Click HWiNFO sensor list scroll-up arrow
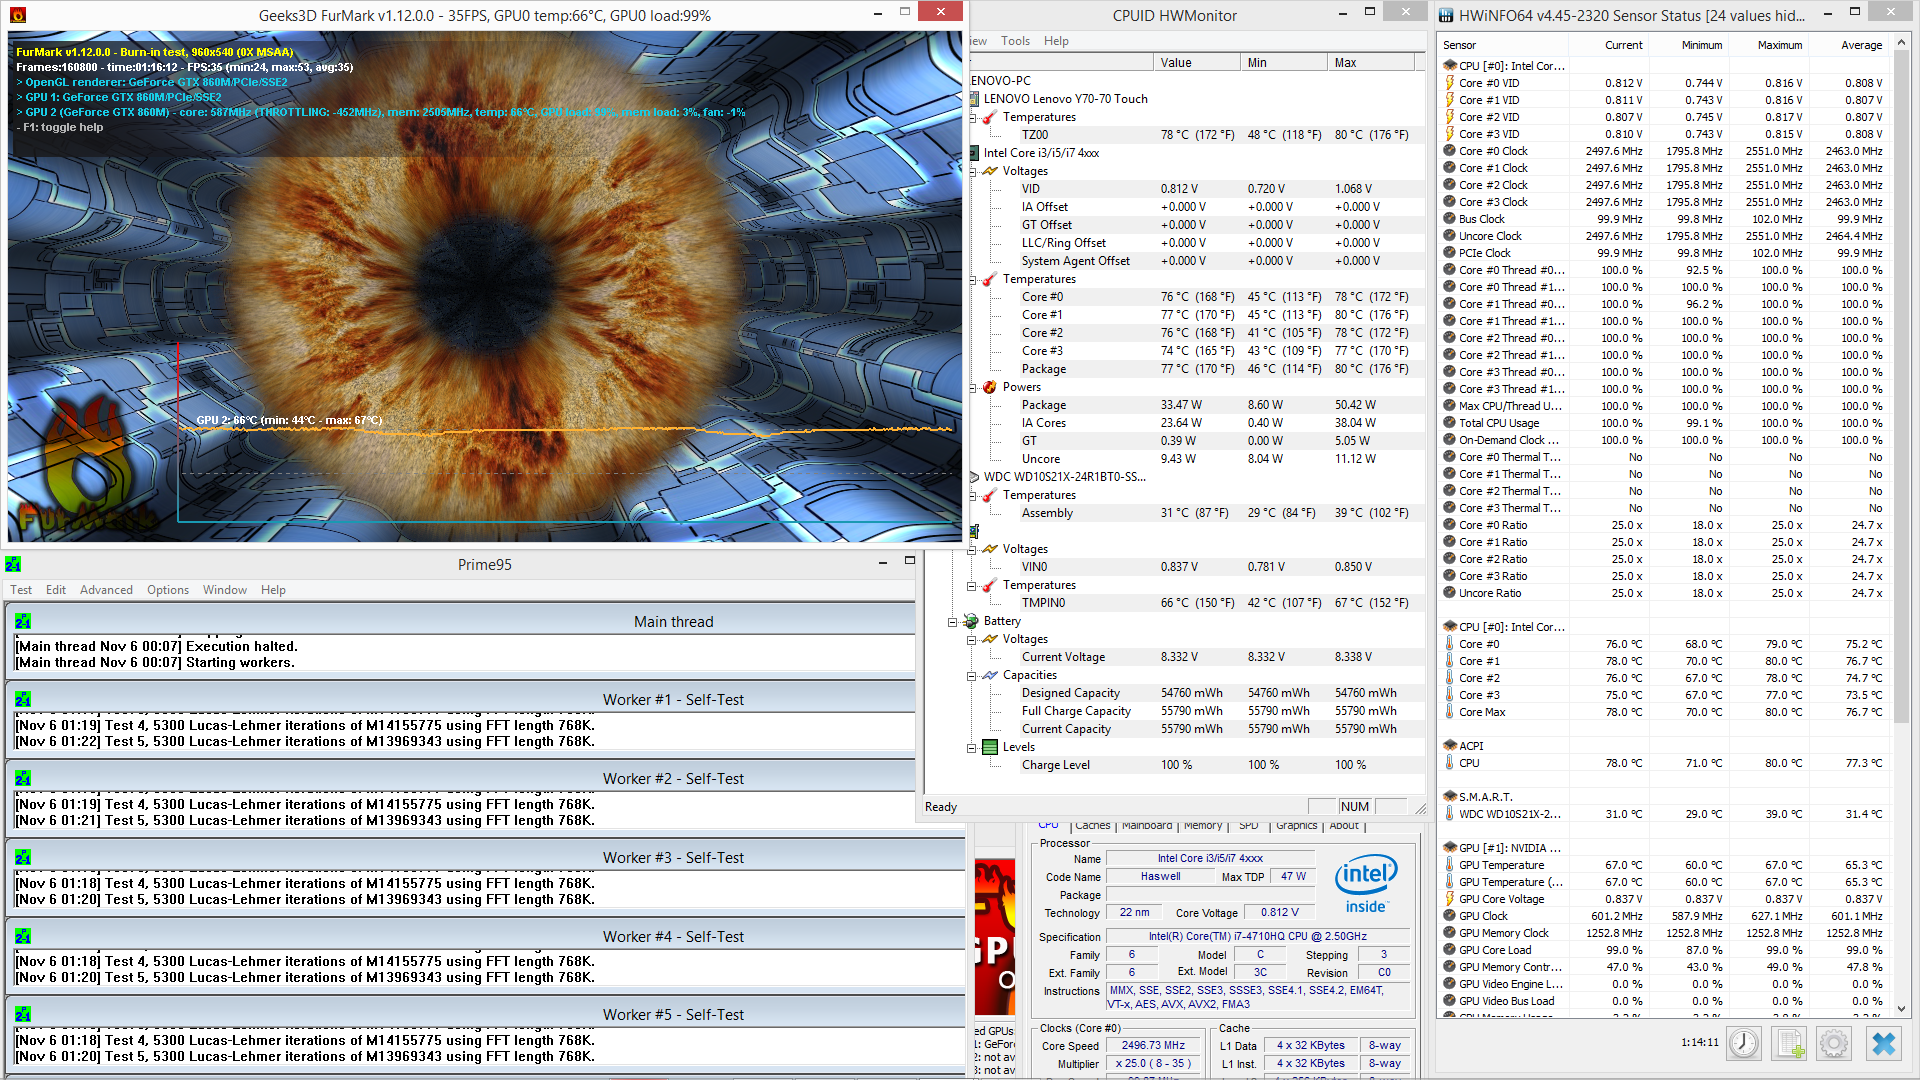 point(1901,44)
